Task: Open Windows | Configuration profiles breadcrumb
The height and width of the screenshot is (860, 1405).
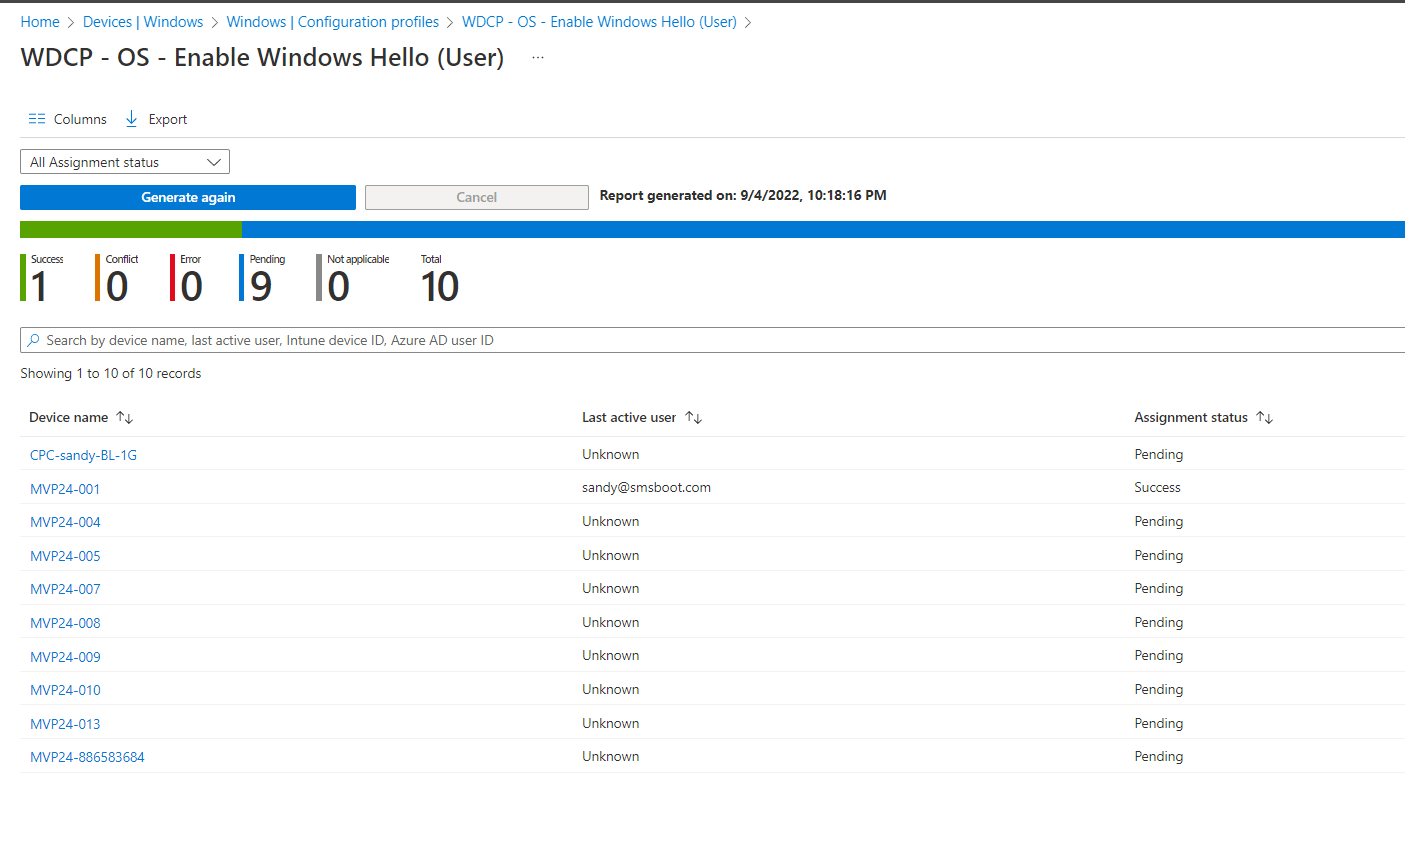Action: 332,21
